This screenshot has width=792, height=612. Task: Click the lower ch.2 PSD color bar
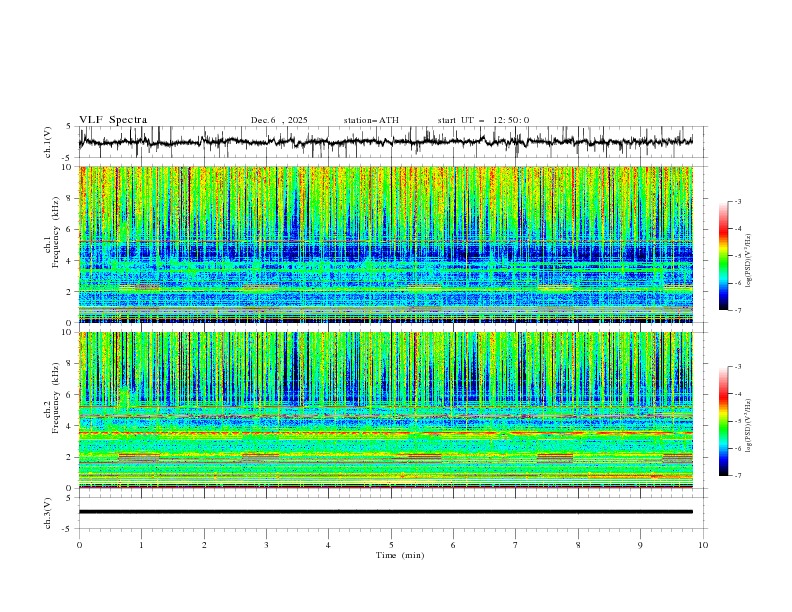point(723,421)
